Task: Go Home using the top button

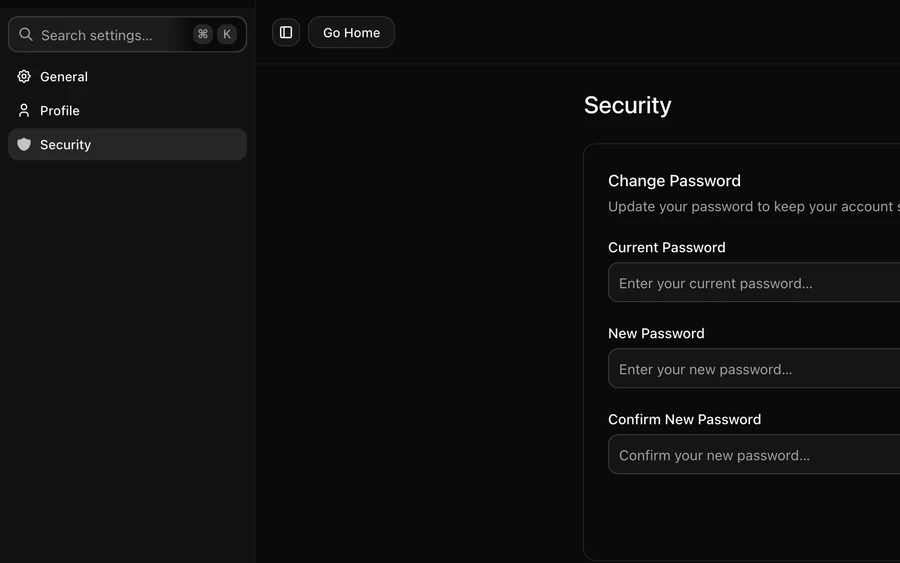Action: 351,33
